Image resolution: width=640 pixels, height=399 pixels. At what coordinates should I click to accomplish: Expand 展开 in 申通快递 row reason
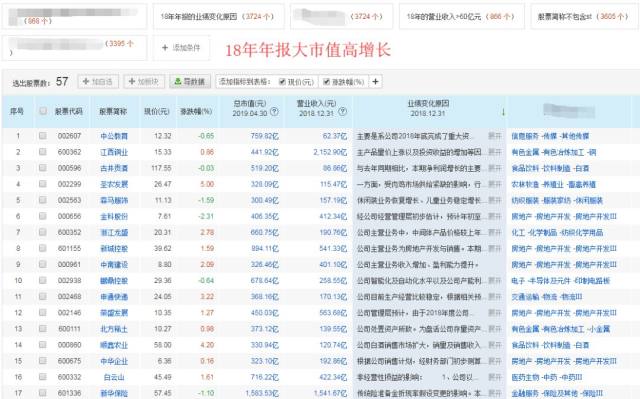495,297
